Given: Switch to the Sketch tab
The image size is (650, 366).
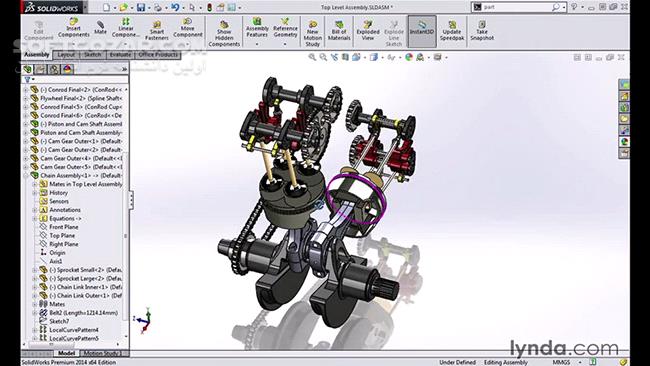Looking at the screenshot, I should (93, 55).
